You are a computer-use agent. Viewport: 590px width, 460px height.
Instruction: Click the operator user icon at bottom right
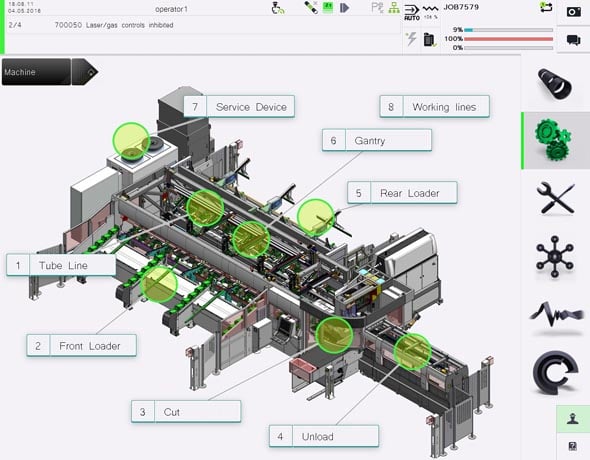pos(573,419)
